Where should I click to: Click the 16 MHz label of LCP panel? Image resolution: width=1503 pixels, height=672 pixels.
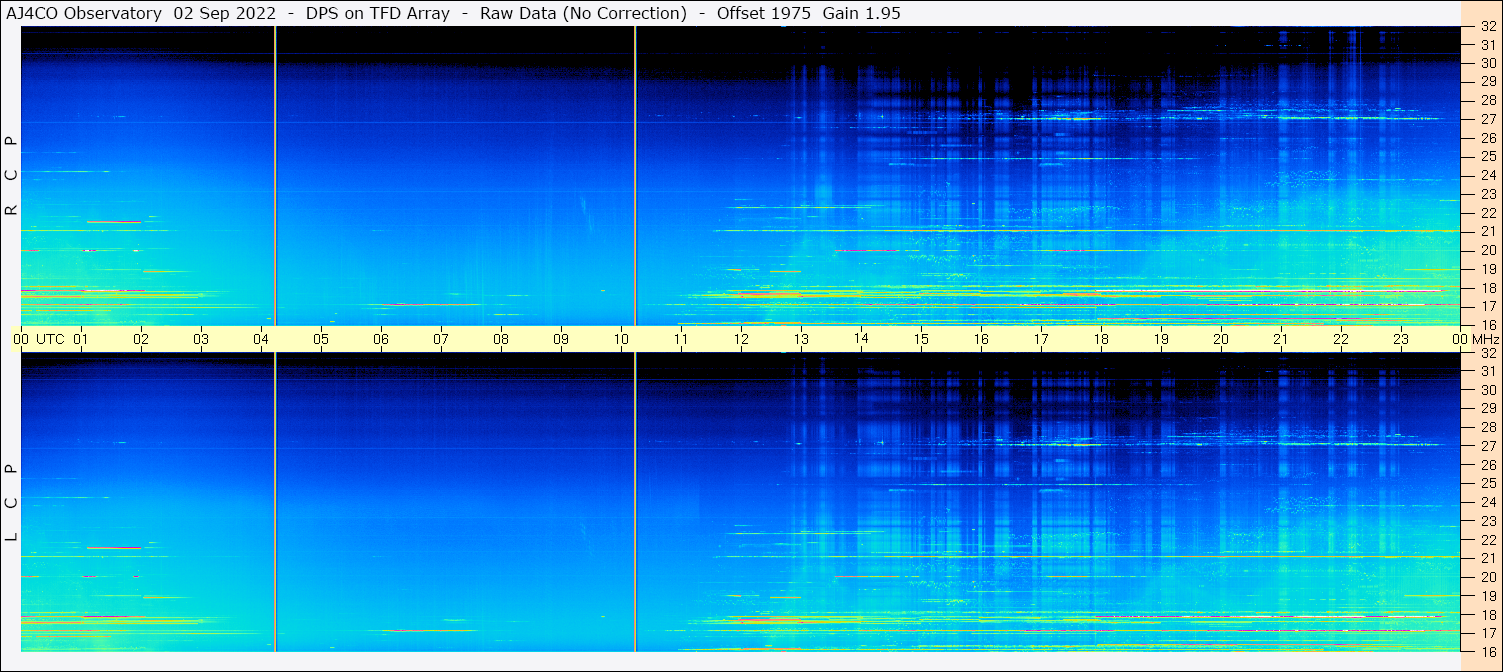pyautogui.click(x=1488, y=650)
